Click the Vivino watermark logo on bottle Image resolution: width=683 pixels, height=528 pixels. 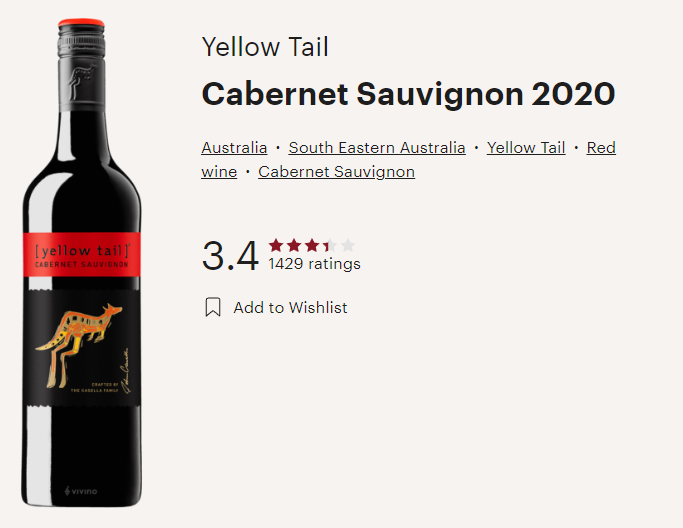pos(81,491)
